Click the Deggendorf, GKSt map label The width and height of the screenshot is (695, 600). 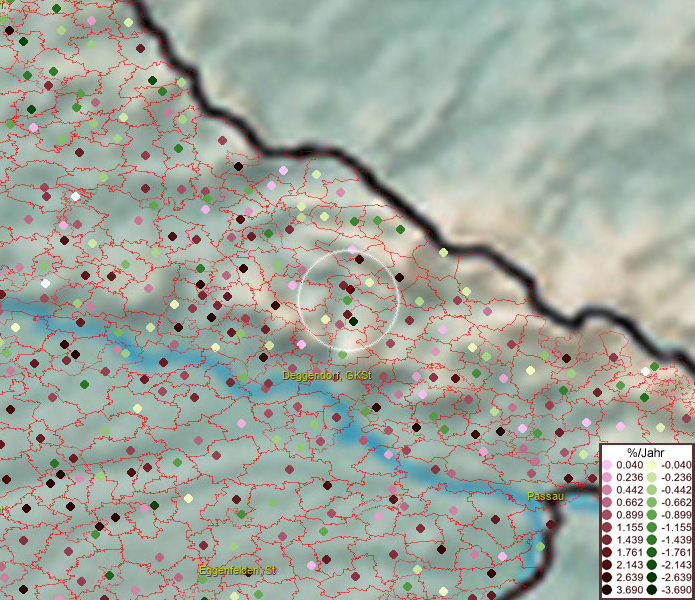tap(326, 376)
